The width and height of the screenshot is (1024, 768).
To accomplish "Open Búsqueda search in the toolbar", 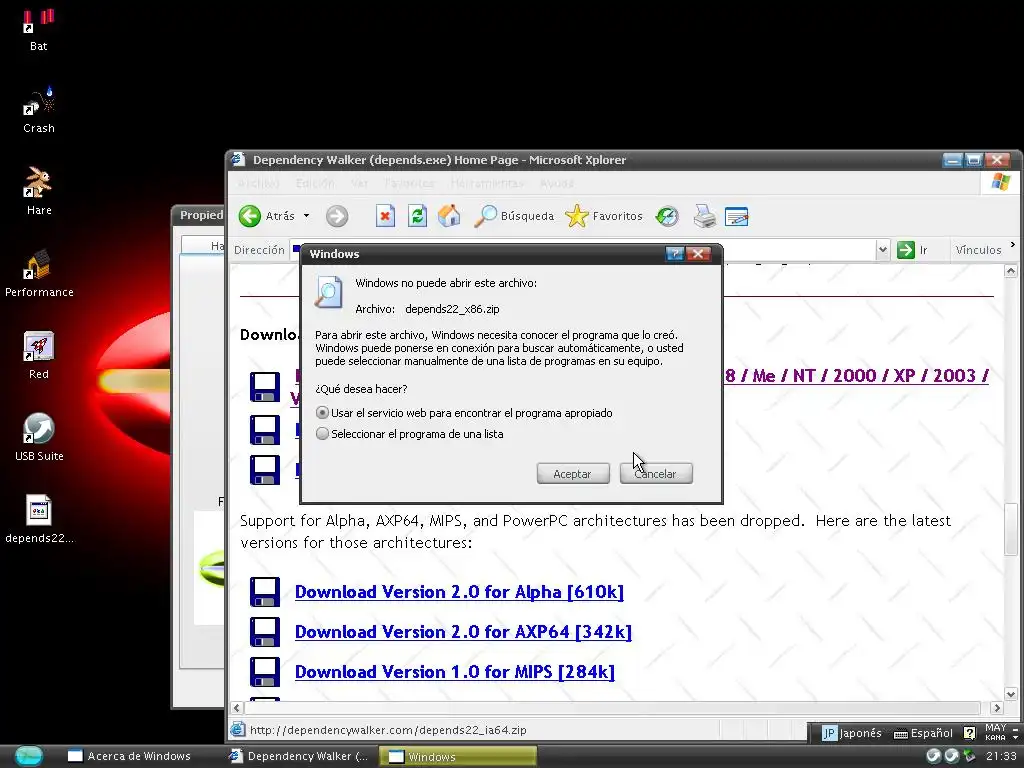I will tap(514, 216).
